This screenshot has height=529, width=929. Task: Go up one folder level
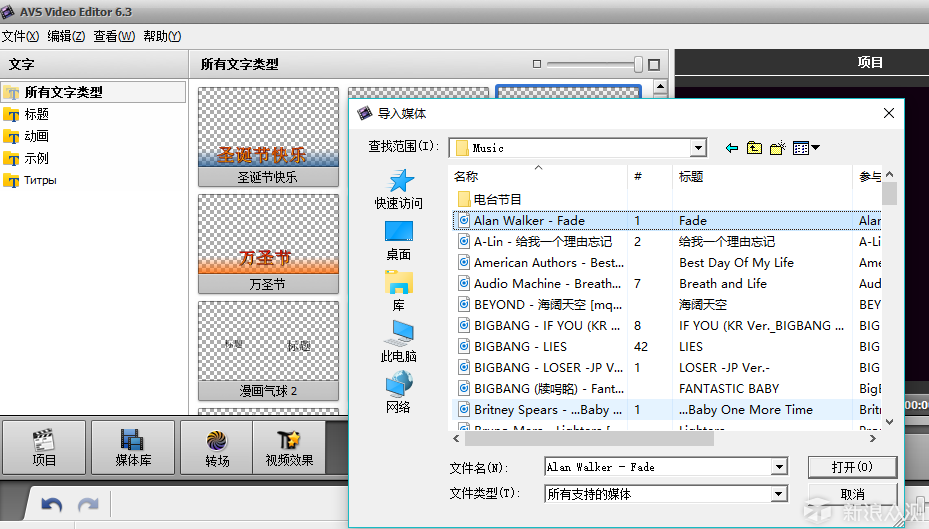click(755, 148)
